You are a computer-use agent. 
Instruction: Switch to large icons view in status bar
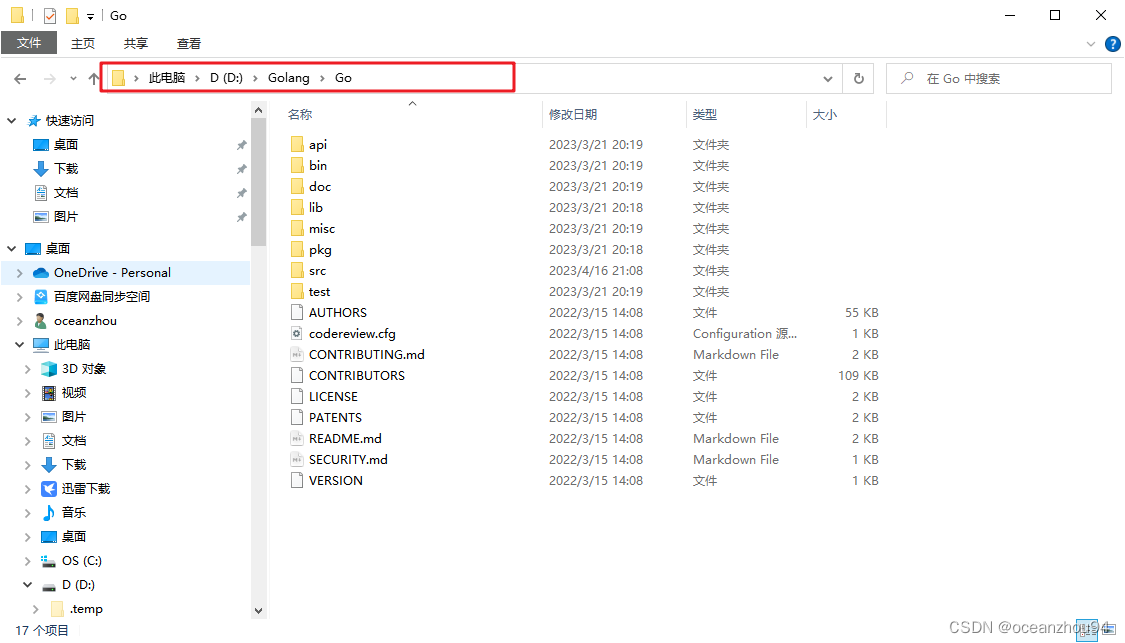1108,631
